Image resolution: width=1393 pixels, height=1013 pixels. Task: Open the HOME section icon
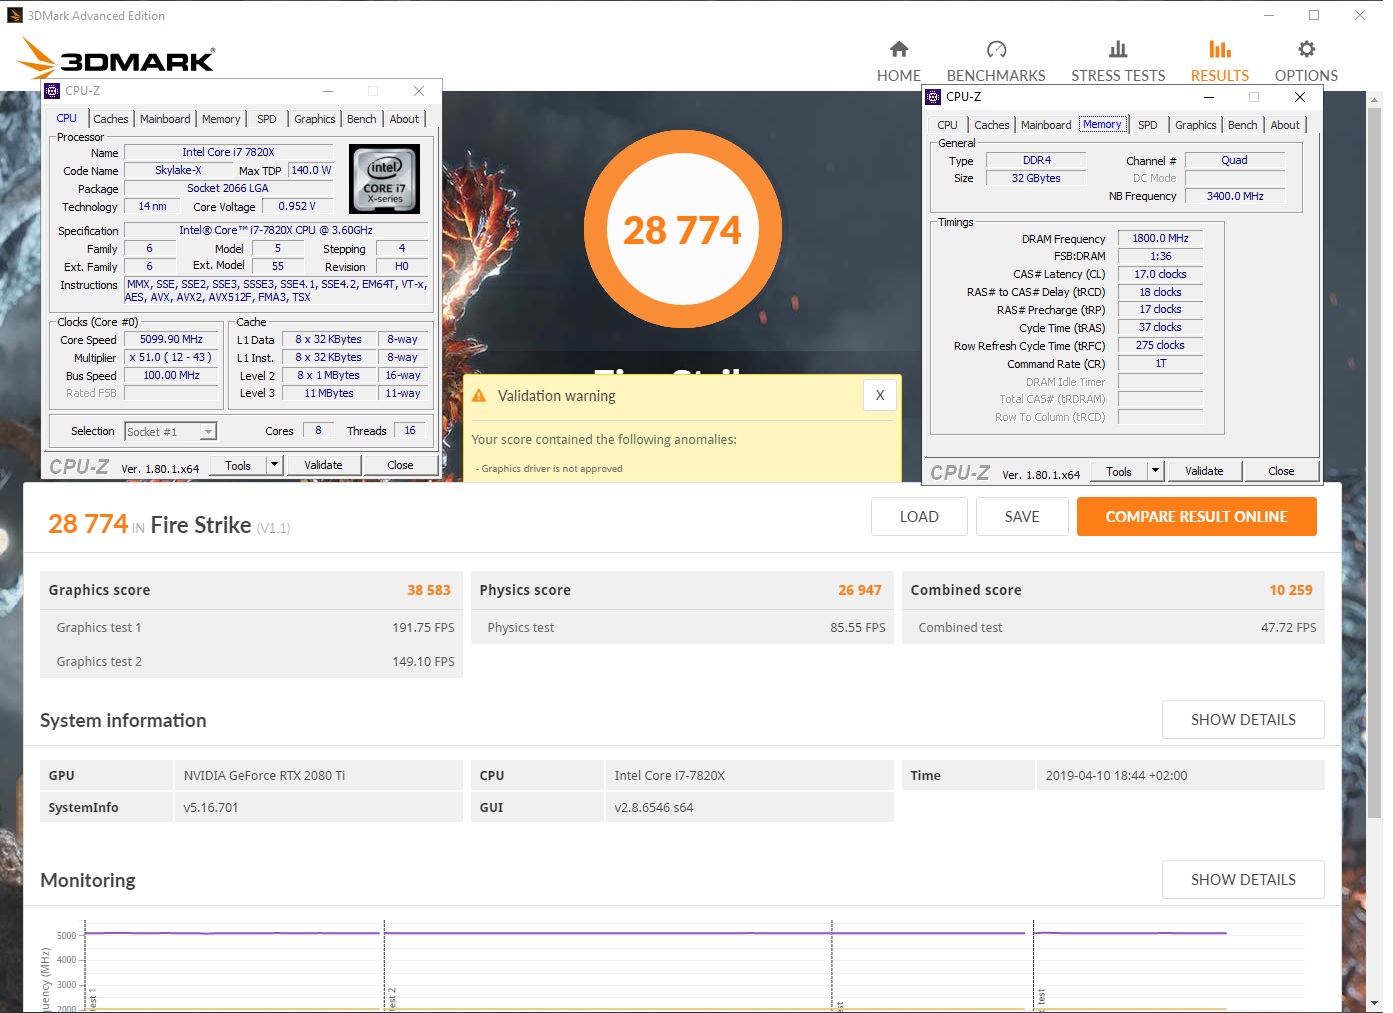click(x=899, y=49)
